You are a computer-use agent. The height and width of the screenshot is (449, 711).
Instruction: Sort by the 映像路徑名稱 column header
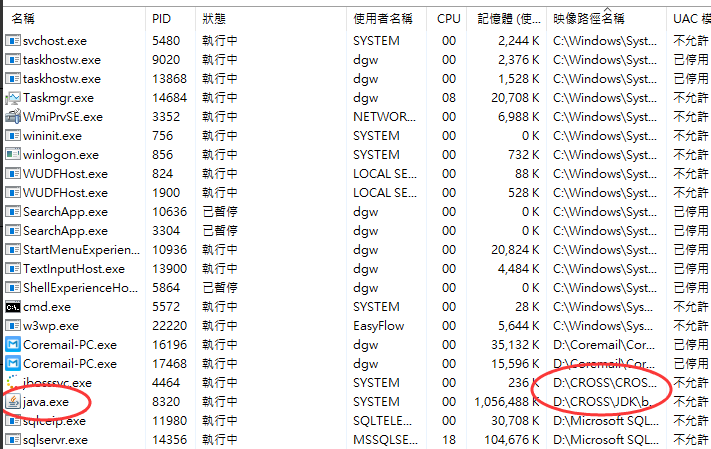coord(589,18)
